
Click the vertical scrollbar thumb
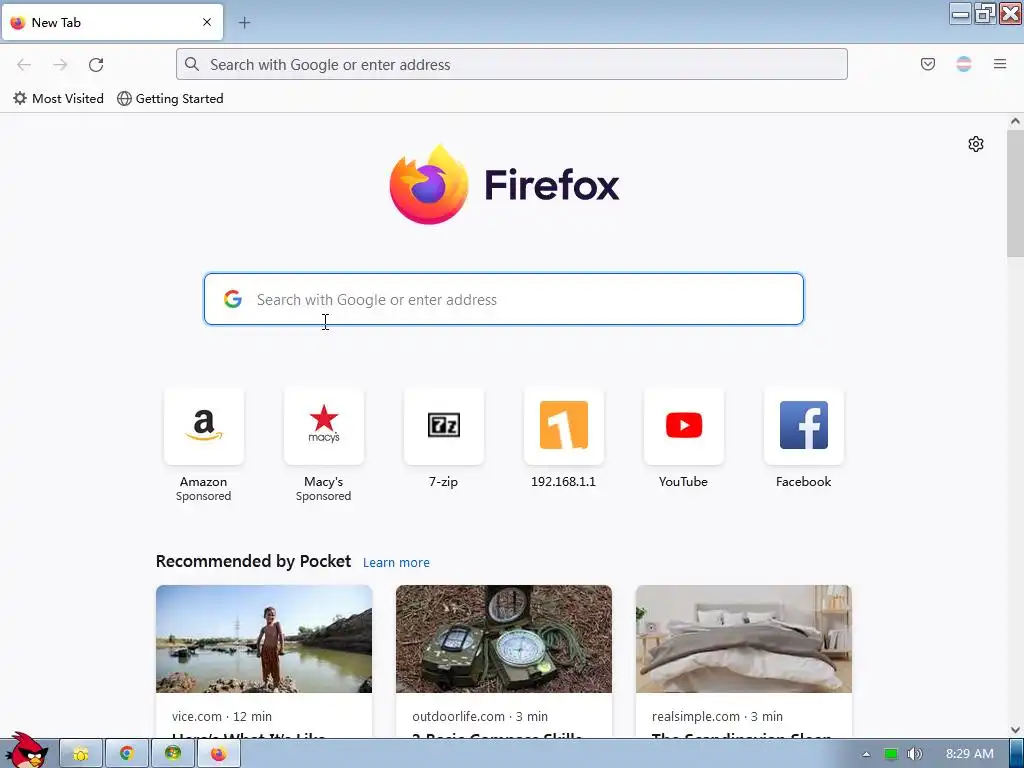click(x=1015, y=193)
